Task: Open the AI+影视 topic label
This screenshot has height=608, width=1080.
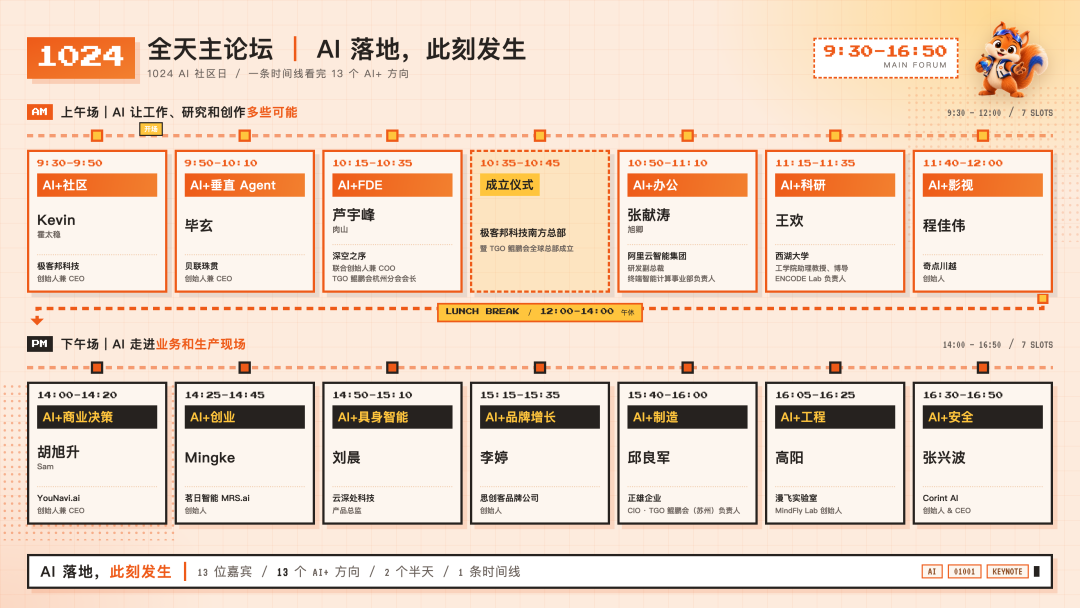Action: (x=983, y=185)
